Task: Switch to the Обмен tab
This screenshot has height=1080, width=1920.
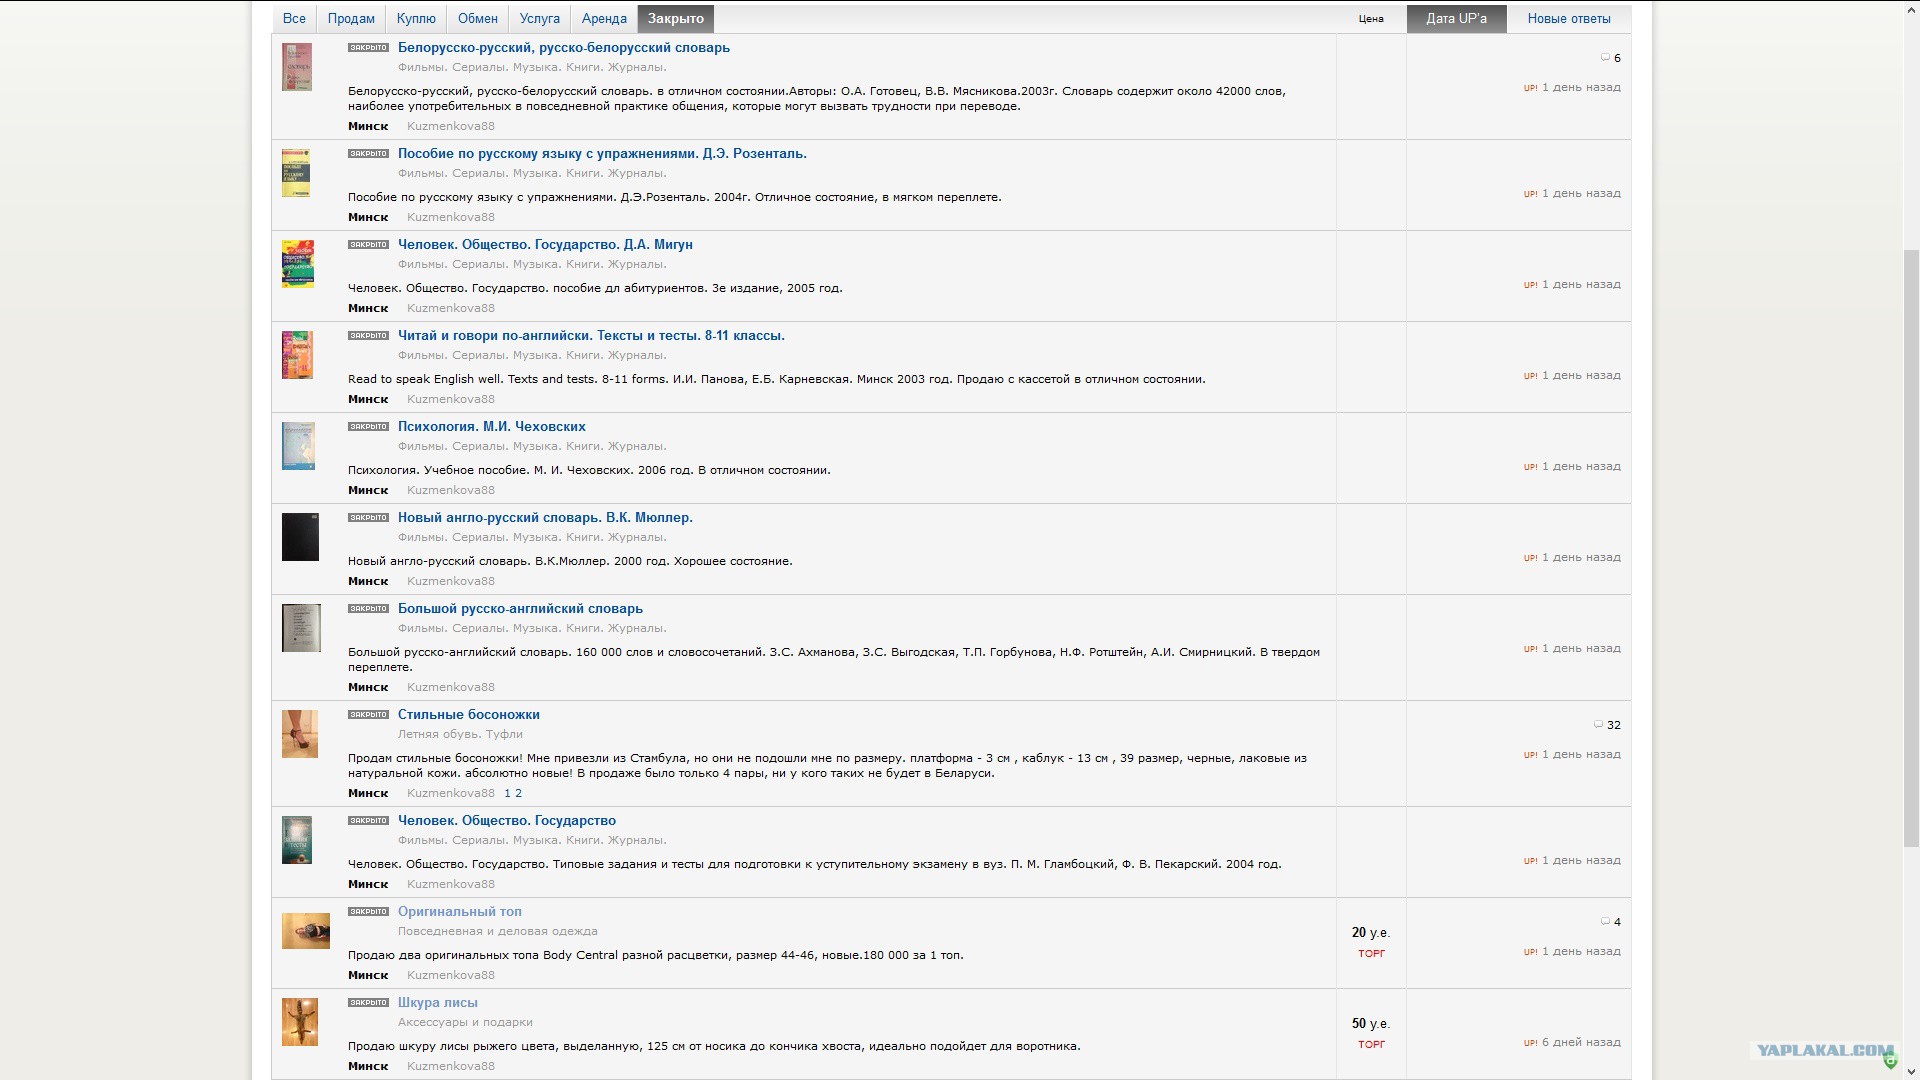Action: click(x=478, y=19)
